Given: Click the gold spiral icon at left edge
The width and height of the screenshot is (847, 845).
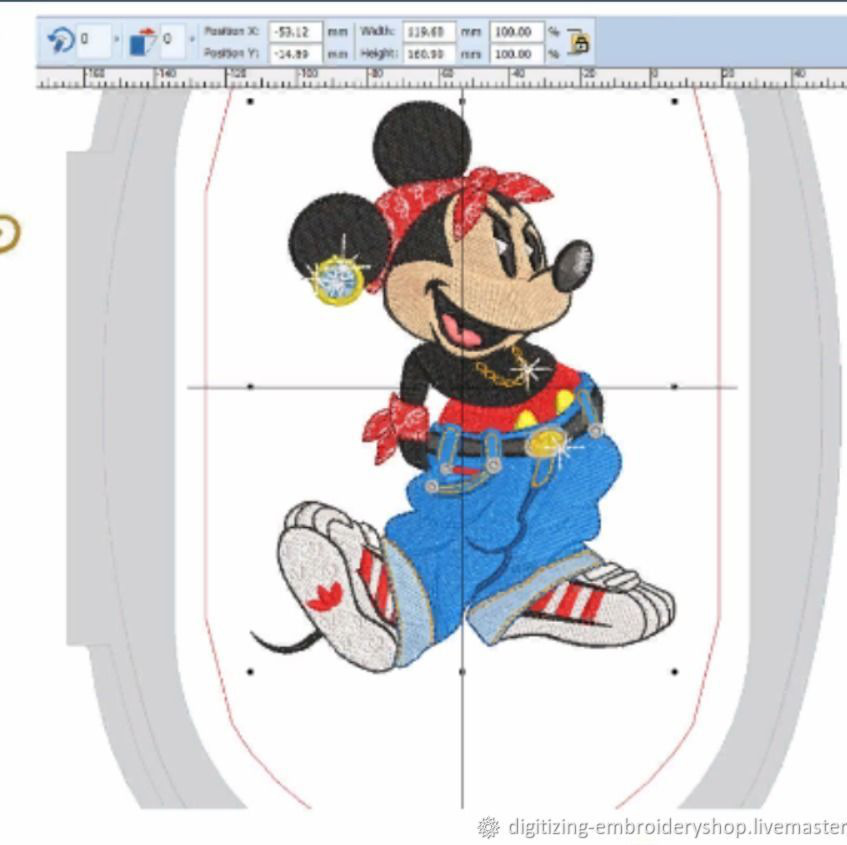Looking at the screenshot, I should click(6, 233).
